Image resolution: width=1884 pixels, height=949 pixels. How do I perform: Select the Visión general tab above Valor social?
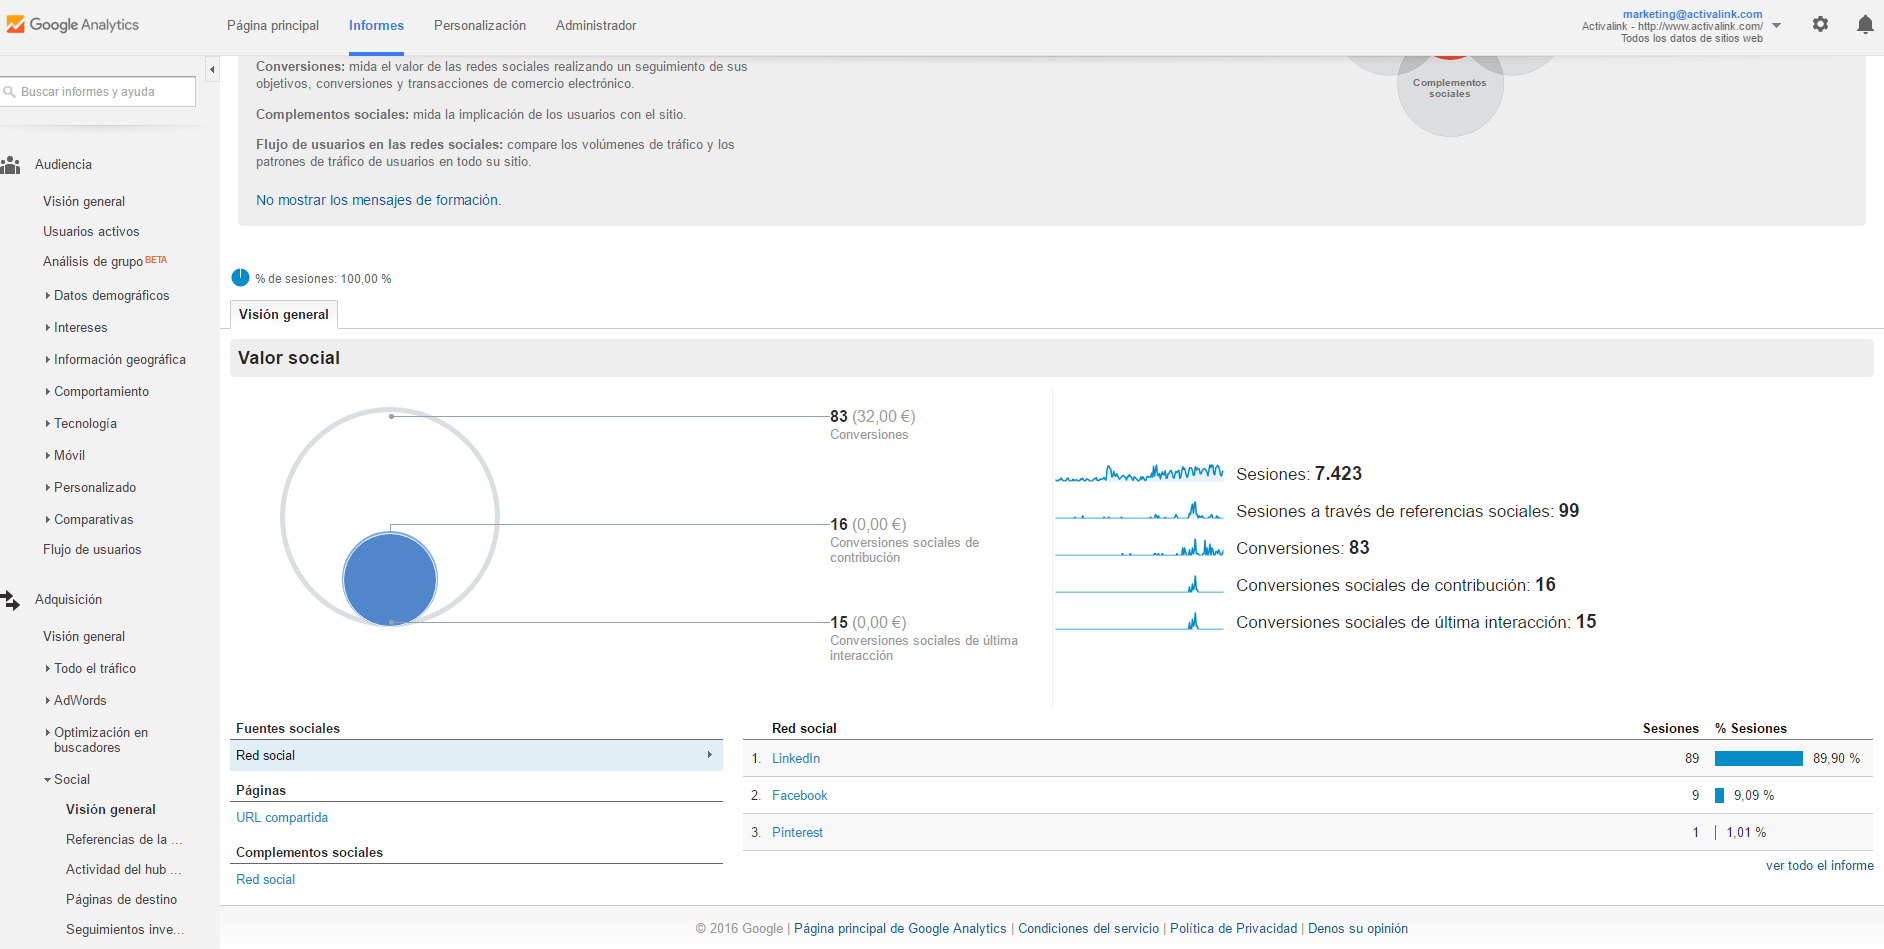point(283,314)
